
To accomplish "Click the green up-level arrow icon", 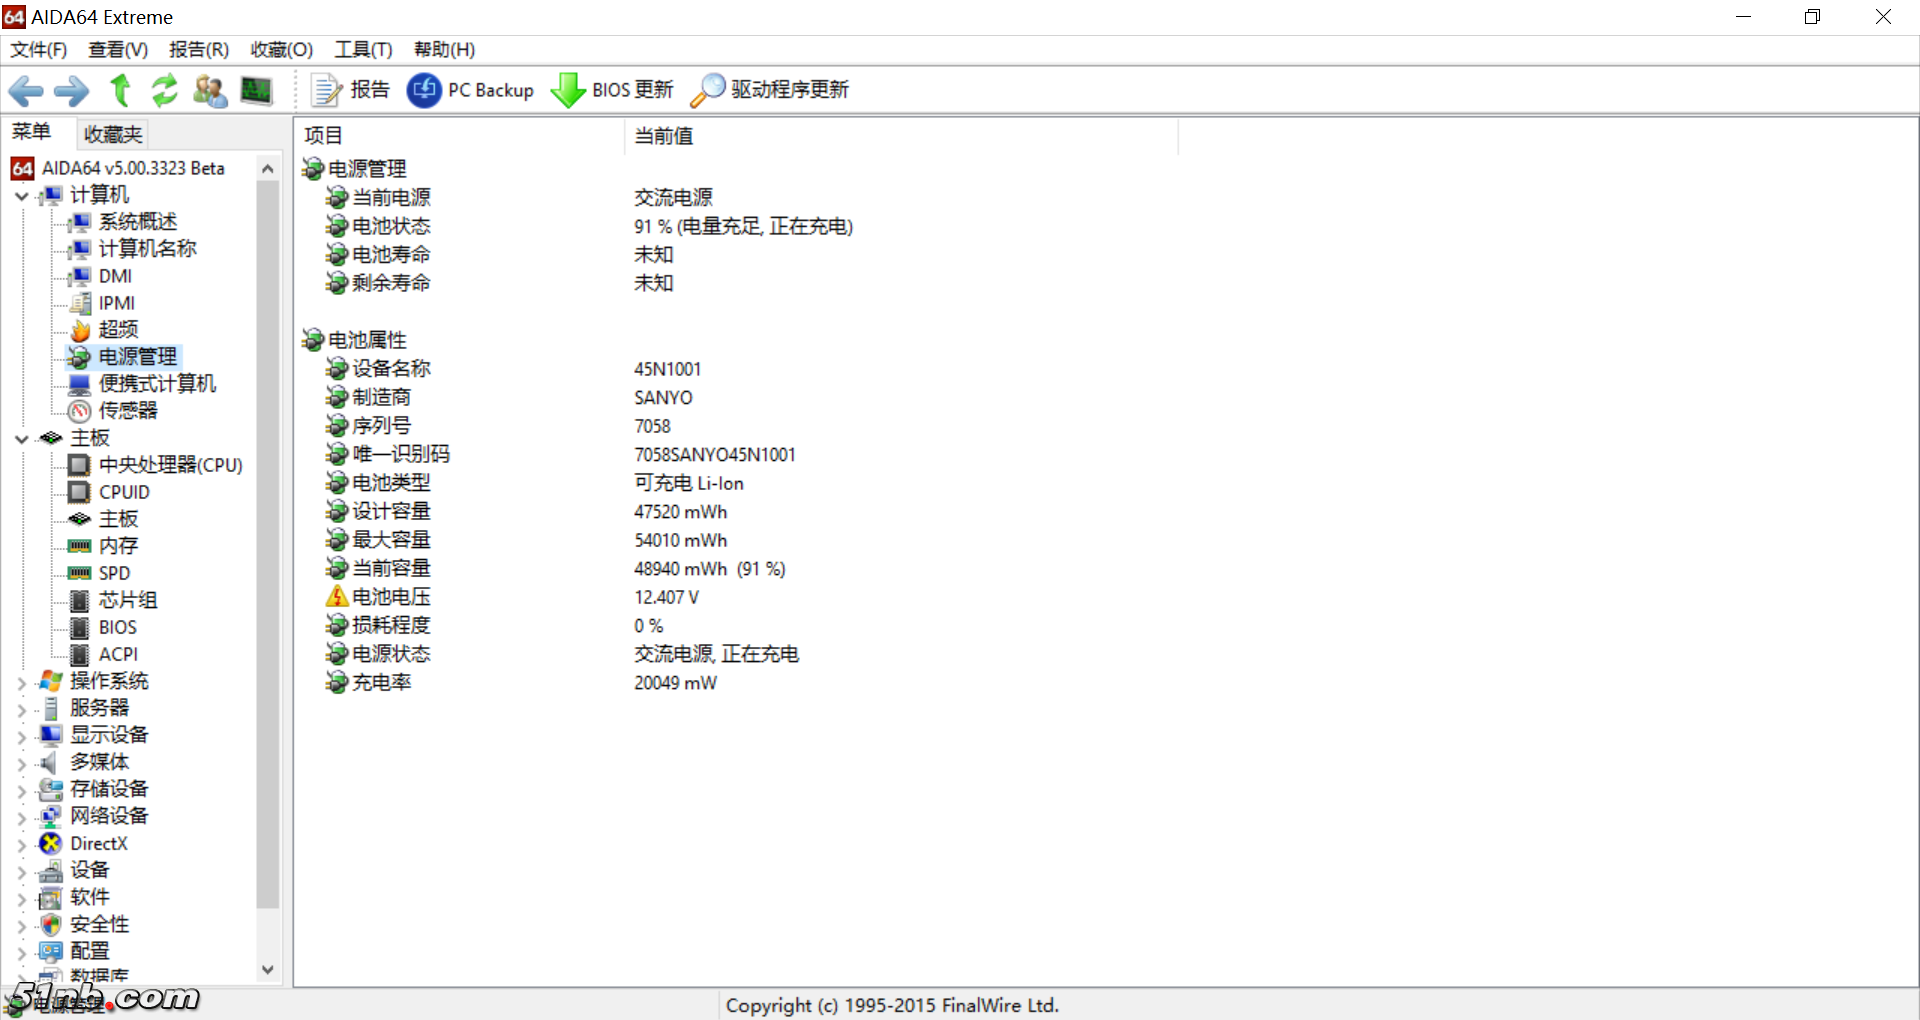I will click(x=120, y=90).
